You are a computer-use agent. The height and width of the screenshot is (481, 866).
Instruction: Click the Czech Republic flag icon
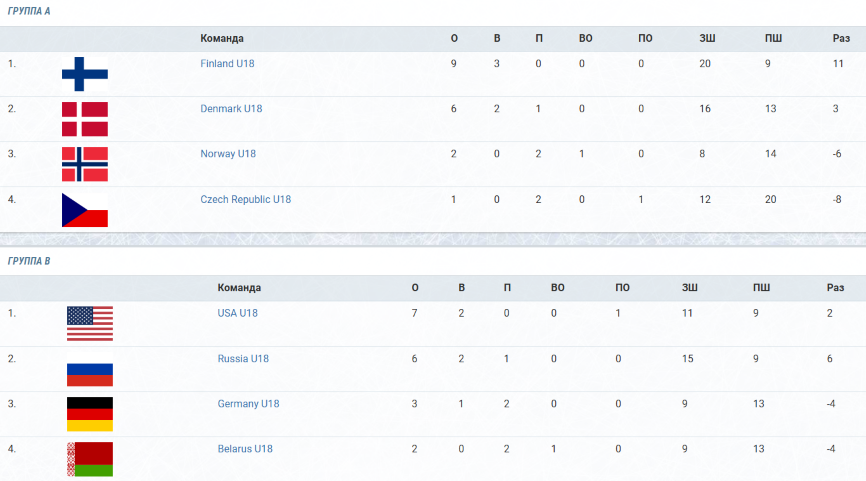[85, 210]
